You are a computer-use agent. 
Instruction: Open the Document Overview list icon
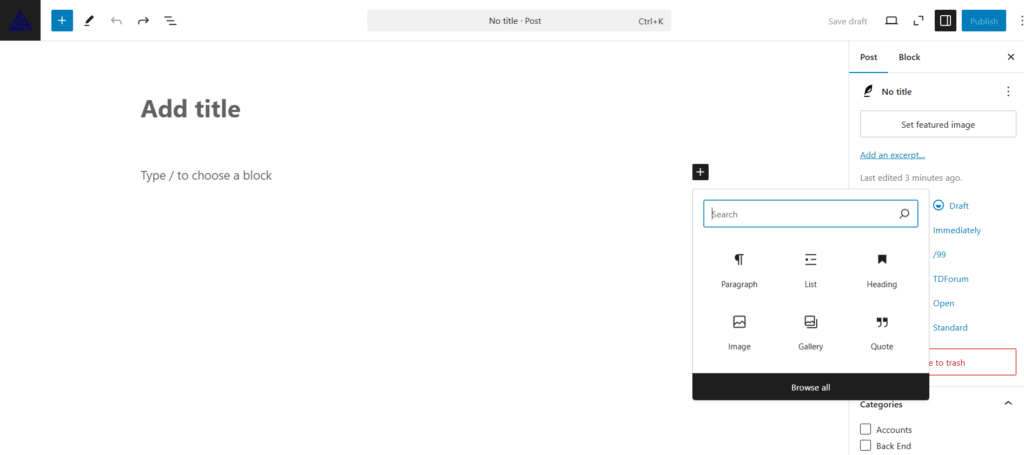(170, 20)
